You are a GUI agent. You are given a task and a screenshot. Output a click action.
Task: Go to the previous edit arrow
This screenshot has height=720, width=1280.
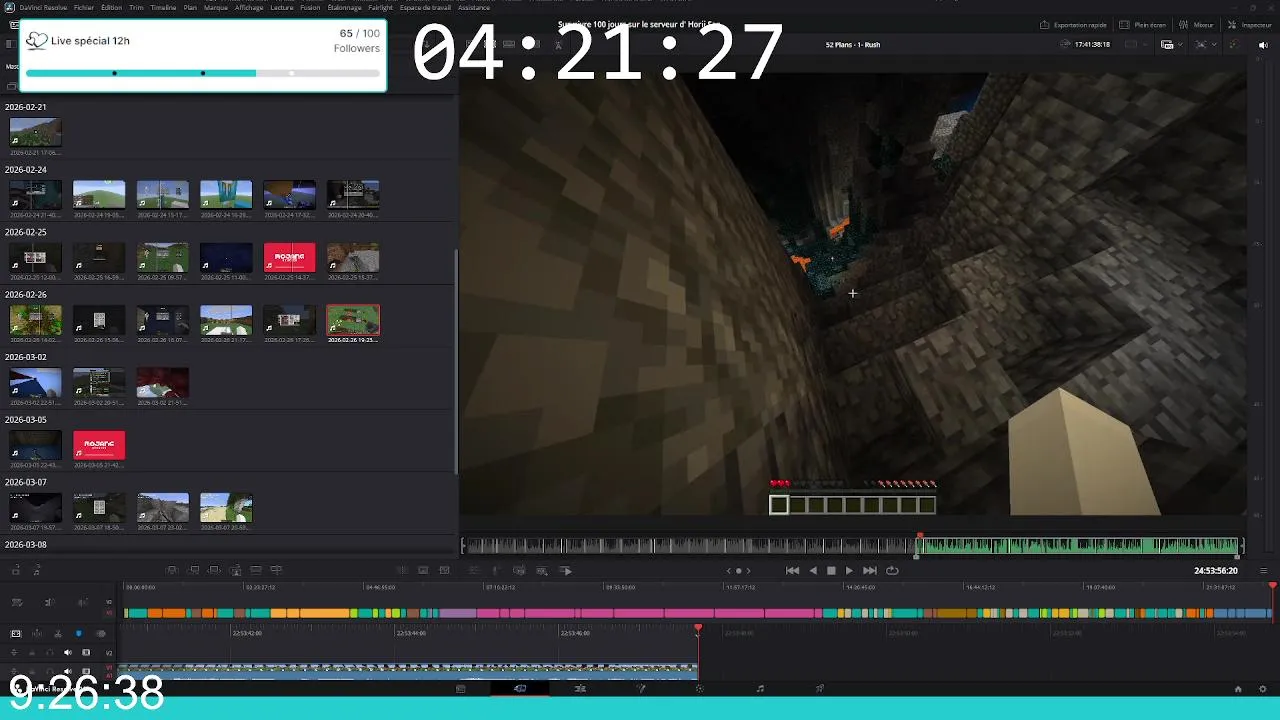pyautogui.click(x=729, y=570)
